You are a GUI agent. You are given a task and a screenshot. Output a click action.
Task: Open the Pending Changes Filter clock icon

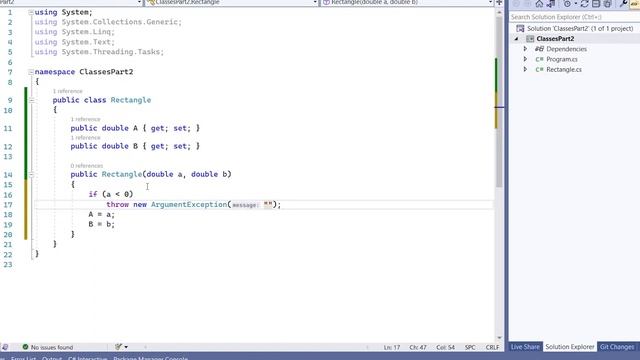(x=567, y=4)
